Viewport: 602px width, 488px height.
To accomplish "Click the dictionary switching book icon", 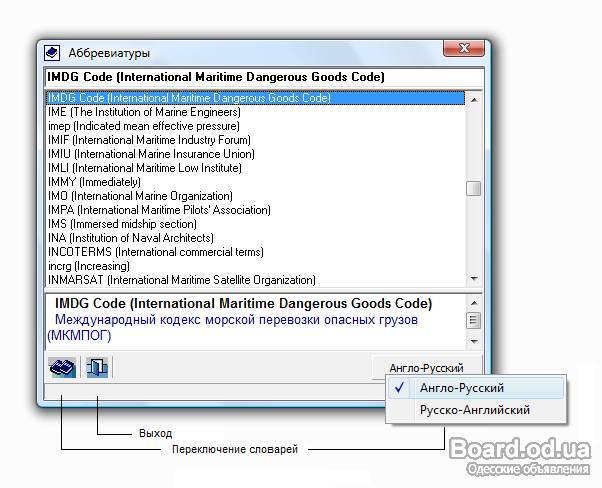I will (62, 368).
